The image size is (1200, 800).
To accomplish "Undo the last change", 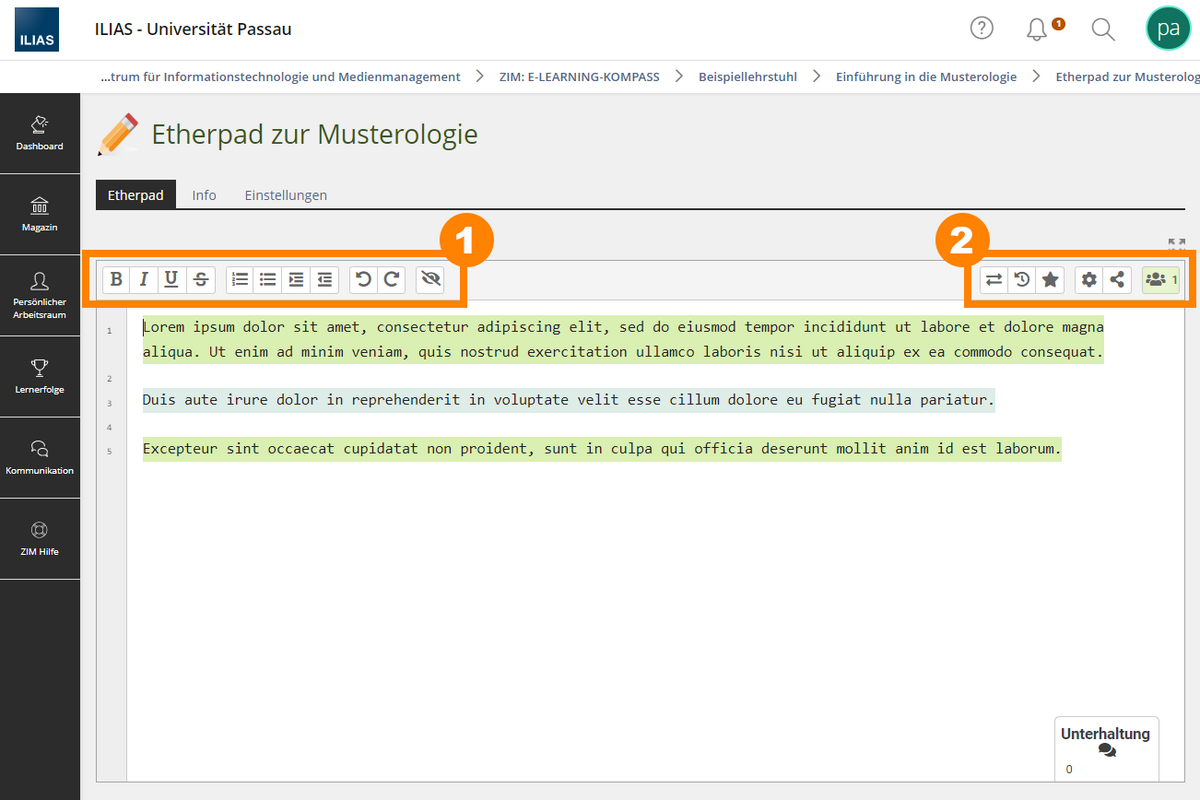I will (x=364, y=280).
